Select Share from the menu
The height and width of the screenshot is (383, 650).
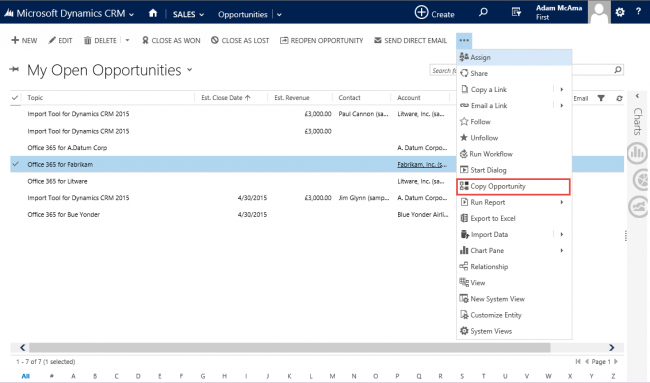pyautogui.click(x=514, y=73)
